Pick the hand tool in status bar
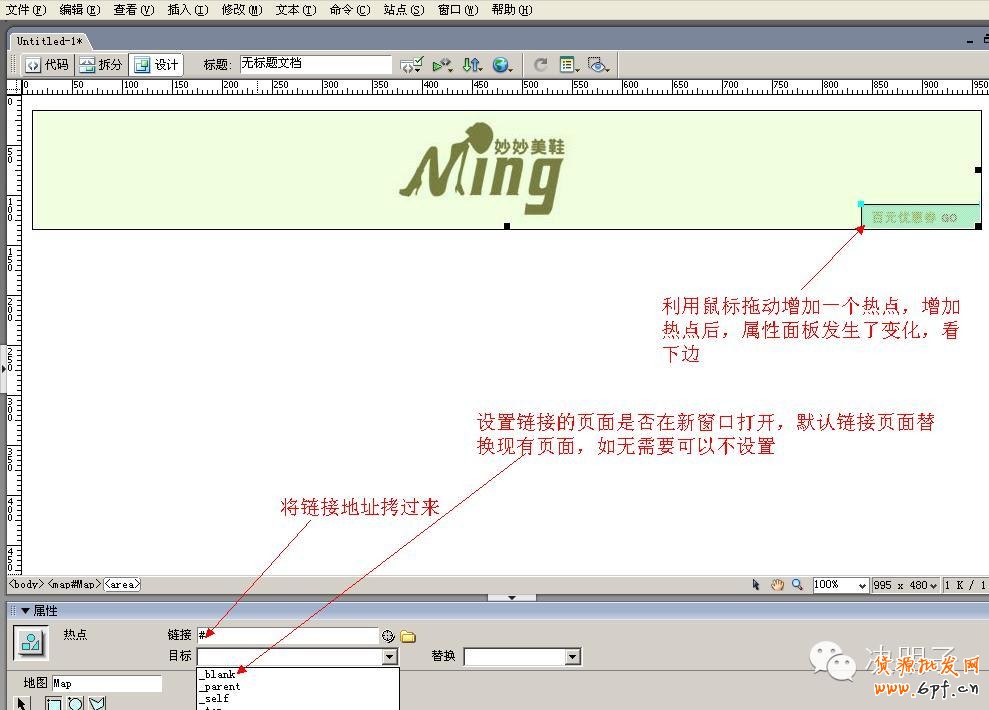Screen dimensions: 989x710 coord(777,585)
